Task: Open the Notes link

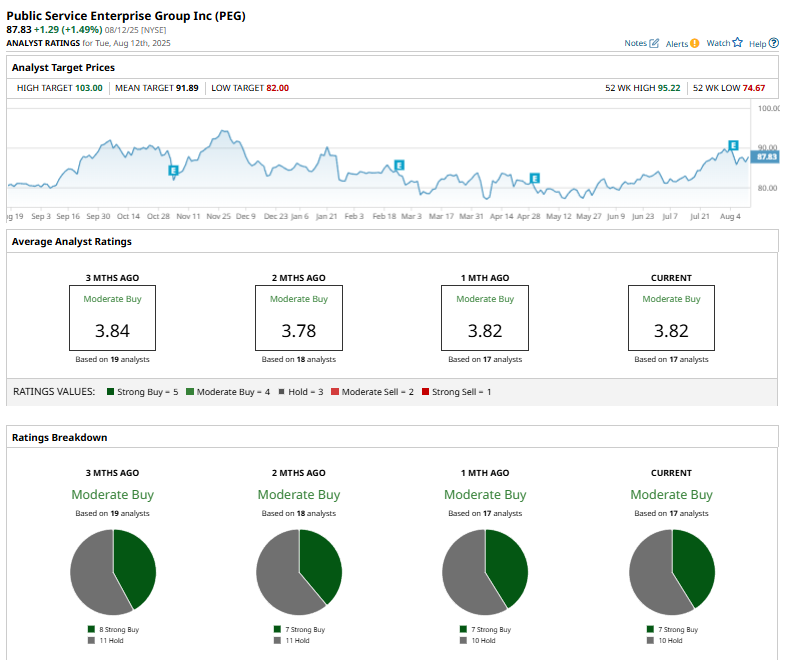Action: coord(635,43)
